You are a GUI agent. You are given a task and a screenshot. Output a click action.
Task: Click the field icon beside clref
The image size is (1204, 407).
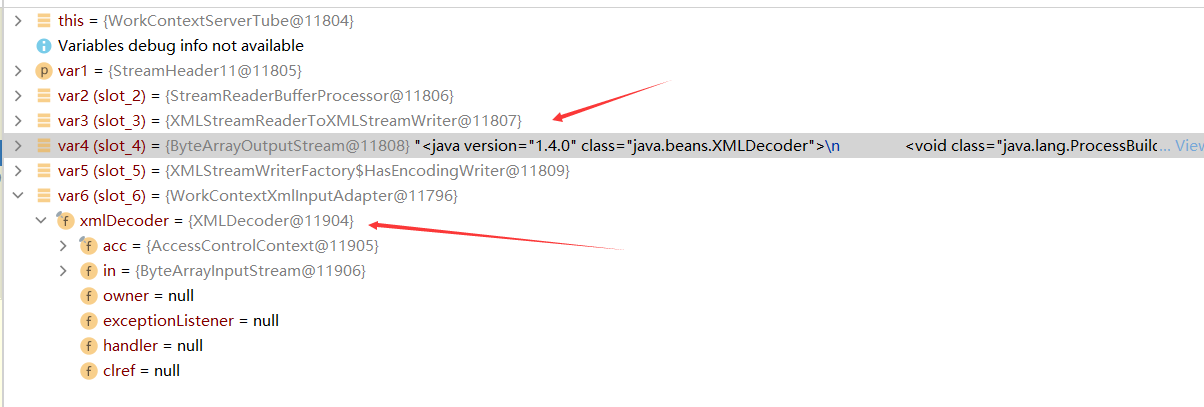coord(88,370)
